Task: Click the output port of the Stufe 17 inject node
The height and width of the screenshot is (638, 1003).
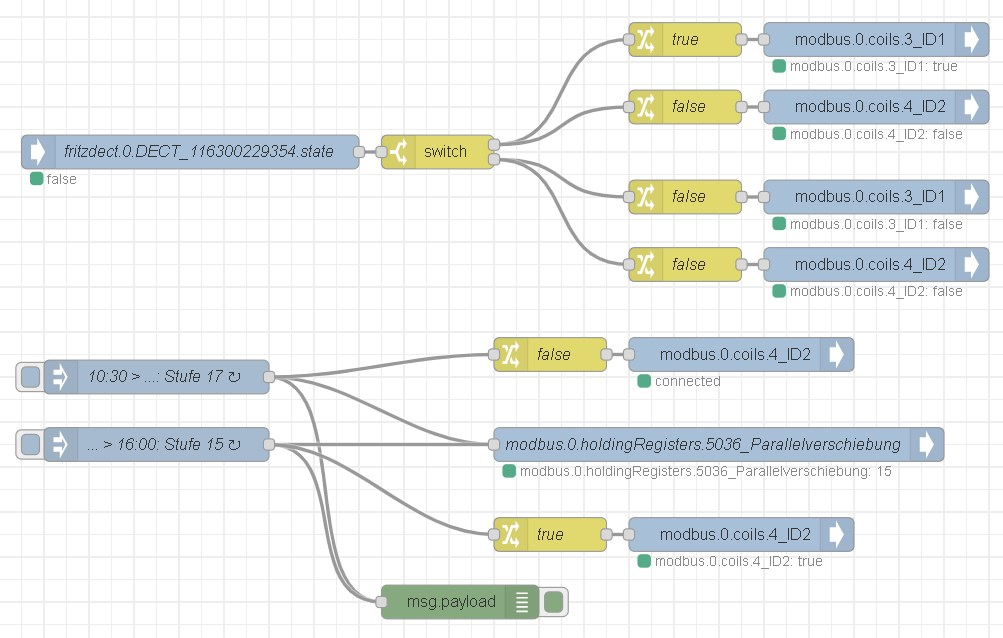Action: [x=269, y=377]
